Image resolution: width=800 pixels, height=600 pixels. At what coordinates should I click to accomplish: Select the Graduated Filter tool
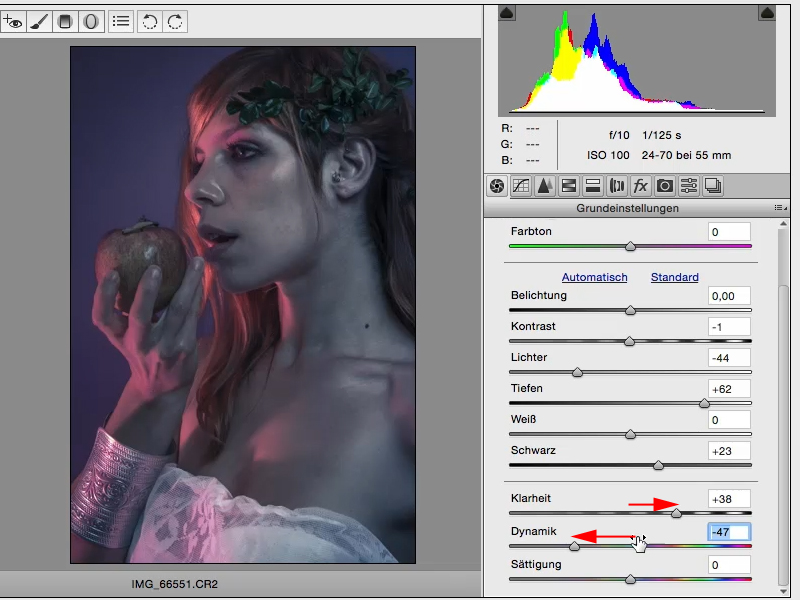click(x=66, y=20)
